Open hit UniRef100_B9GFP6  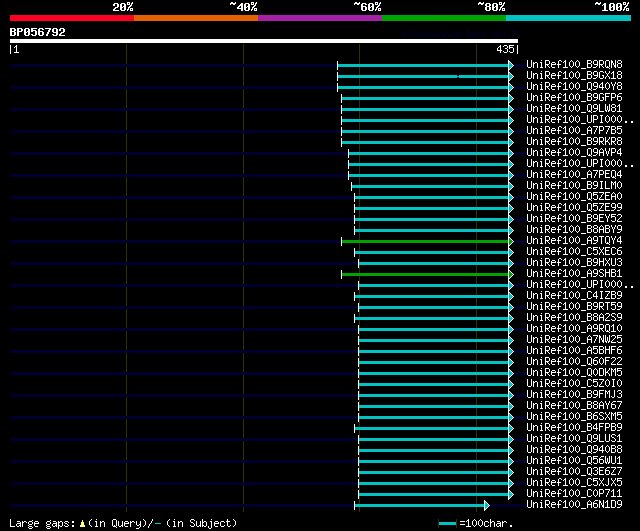point(574,97)
